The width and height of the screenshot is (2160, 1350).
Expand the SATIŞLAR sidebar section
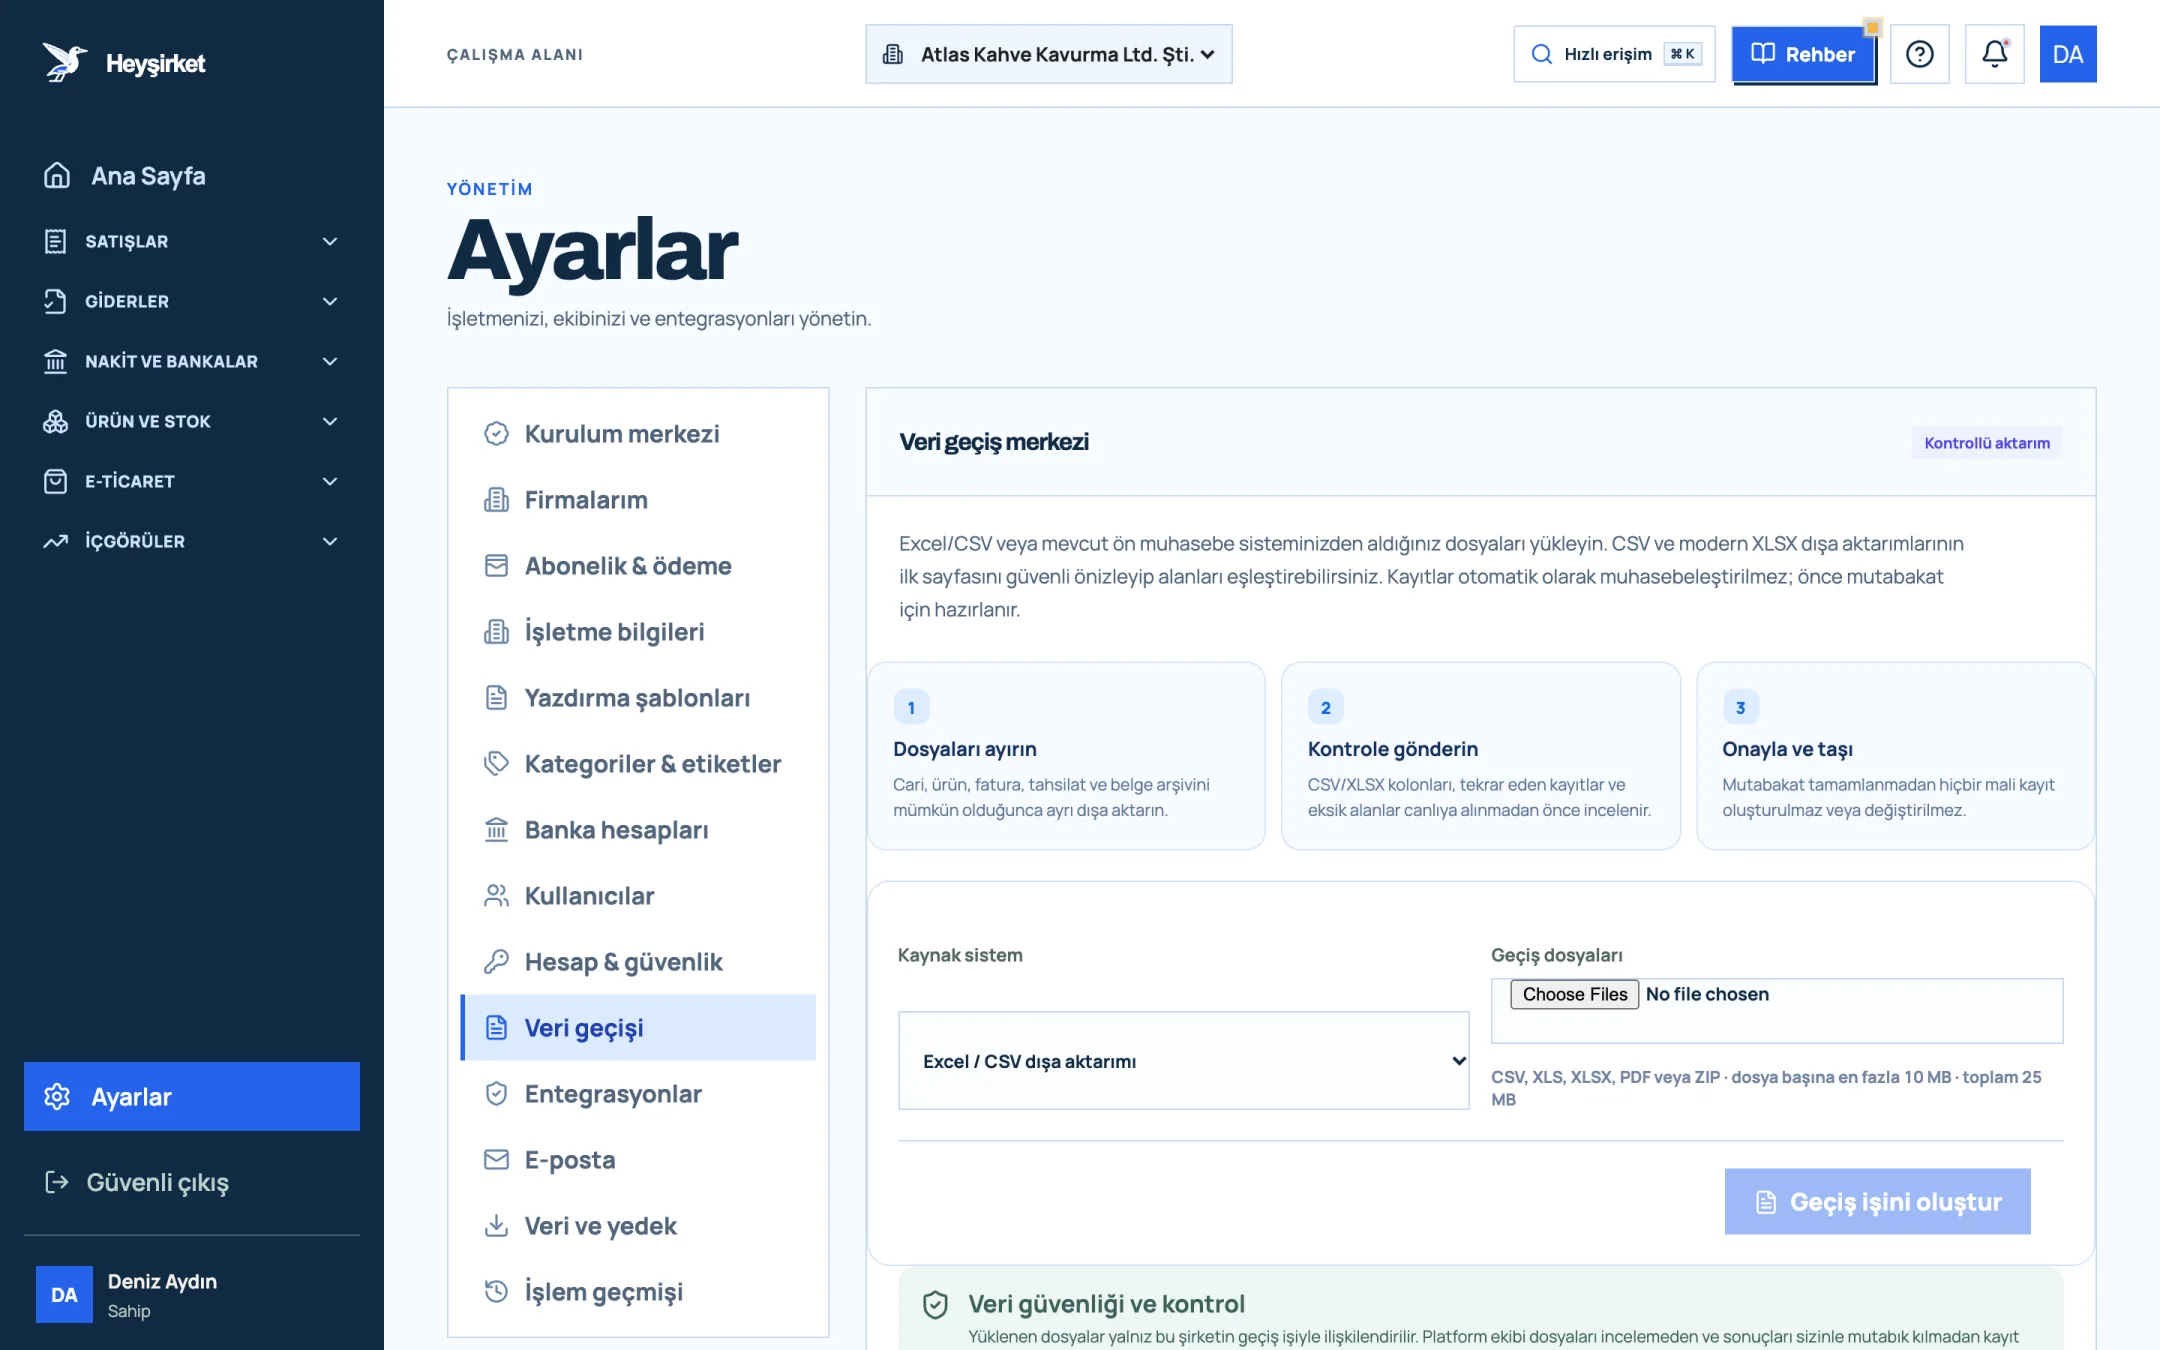192,241
